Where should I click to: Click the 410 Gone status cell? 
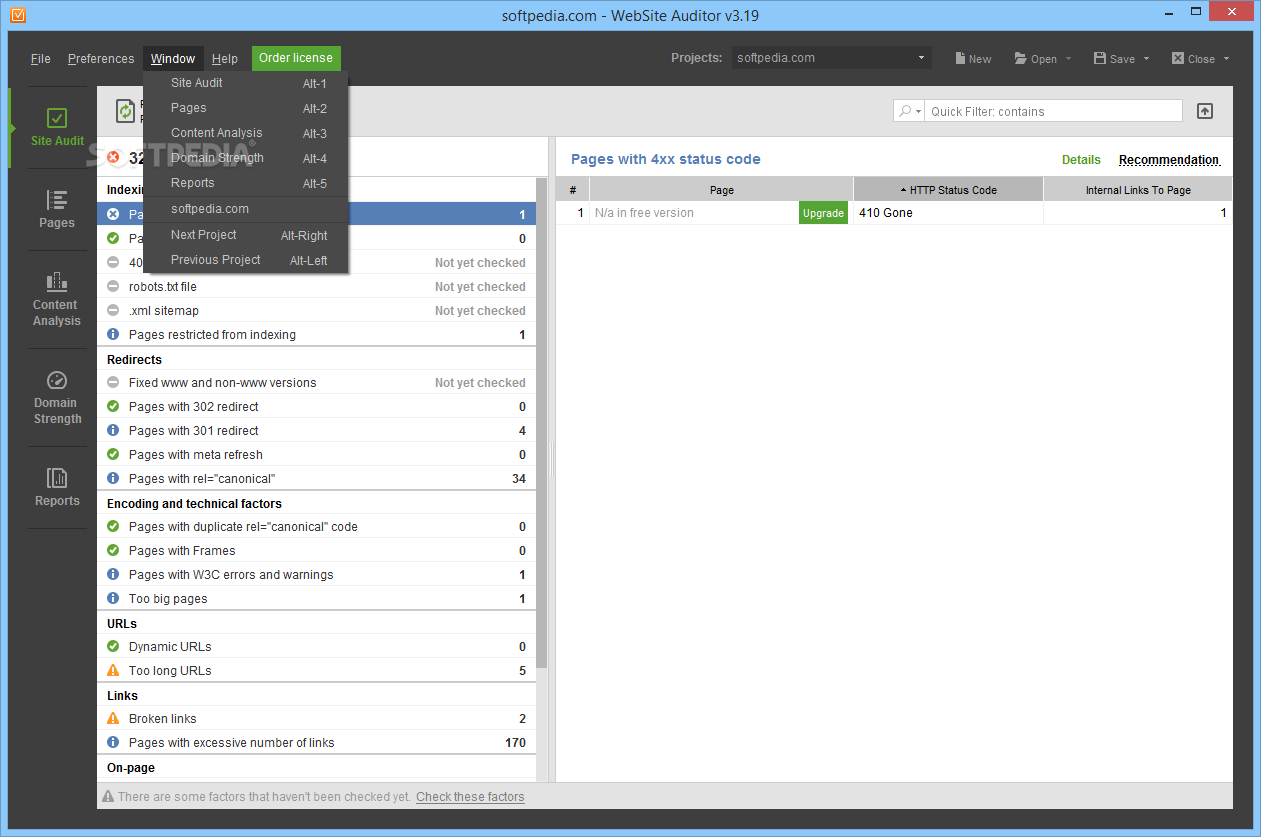click(948, 213)
